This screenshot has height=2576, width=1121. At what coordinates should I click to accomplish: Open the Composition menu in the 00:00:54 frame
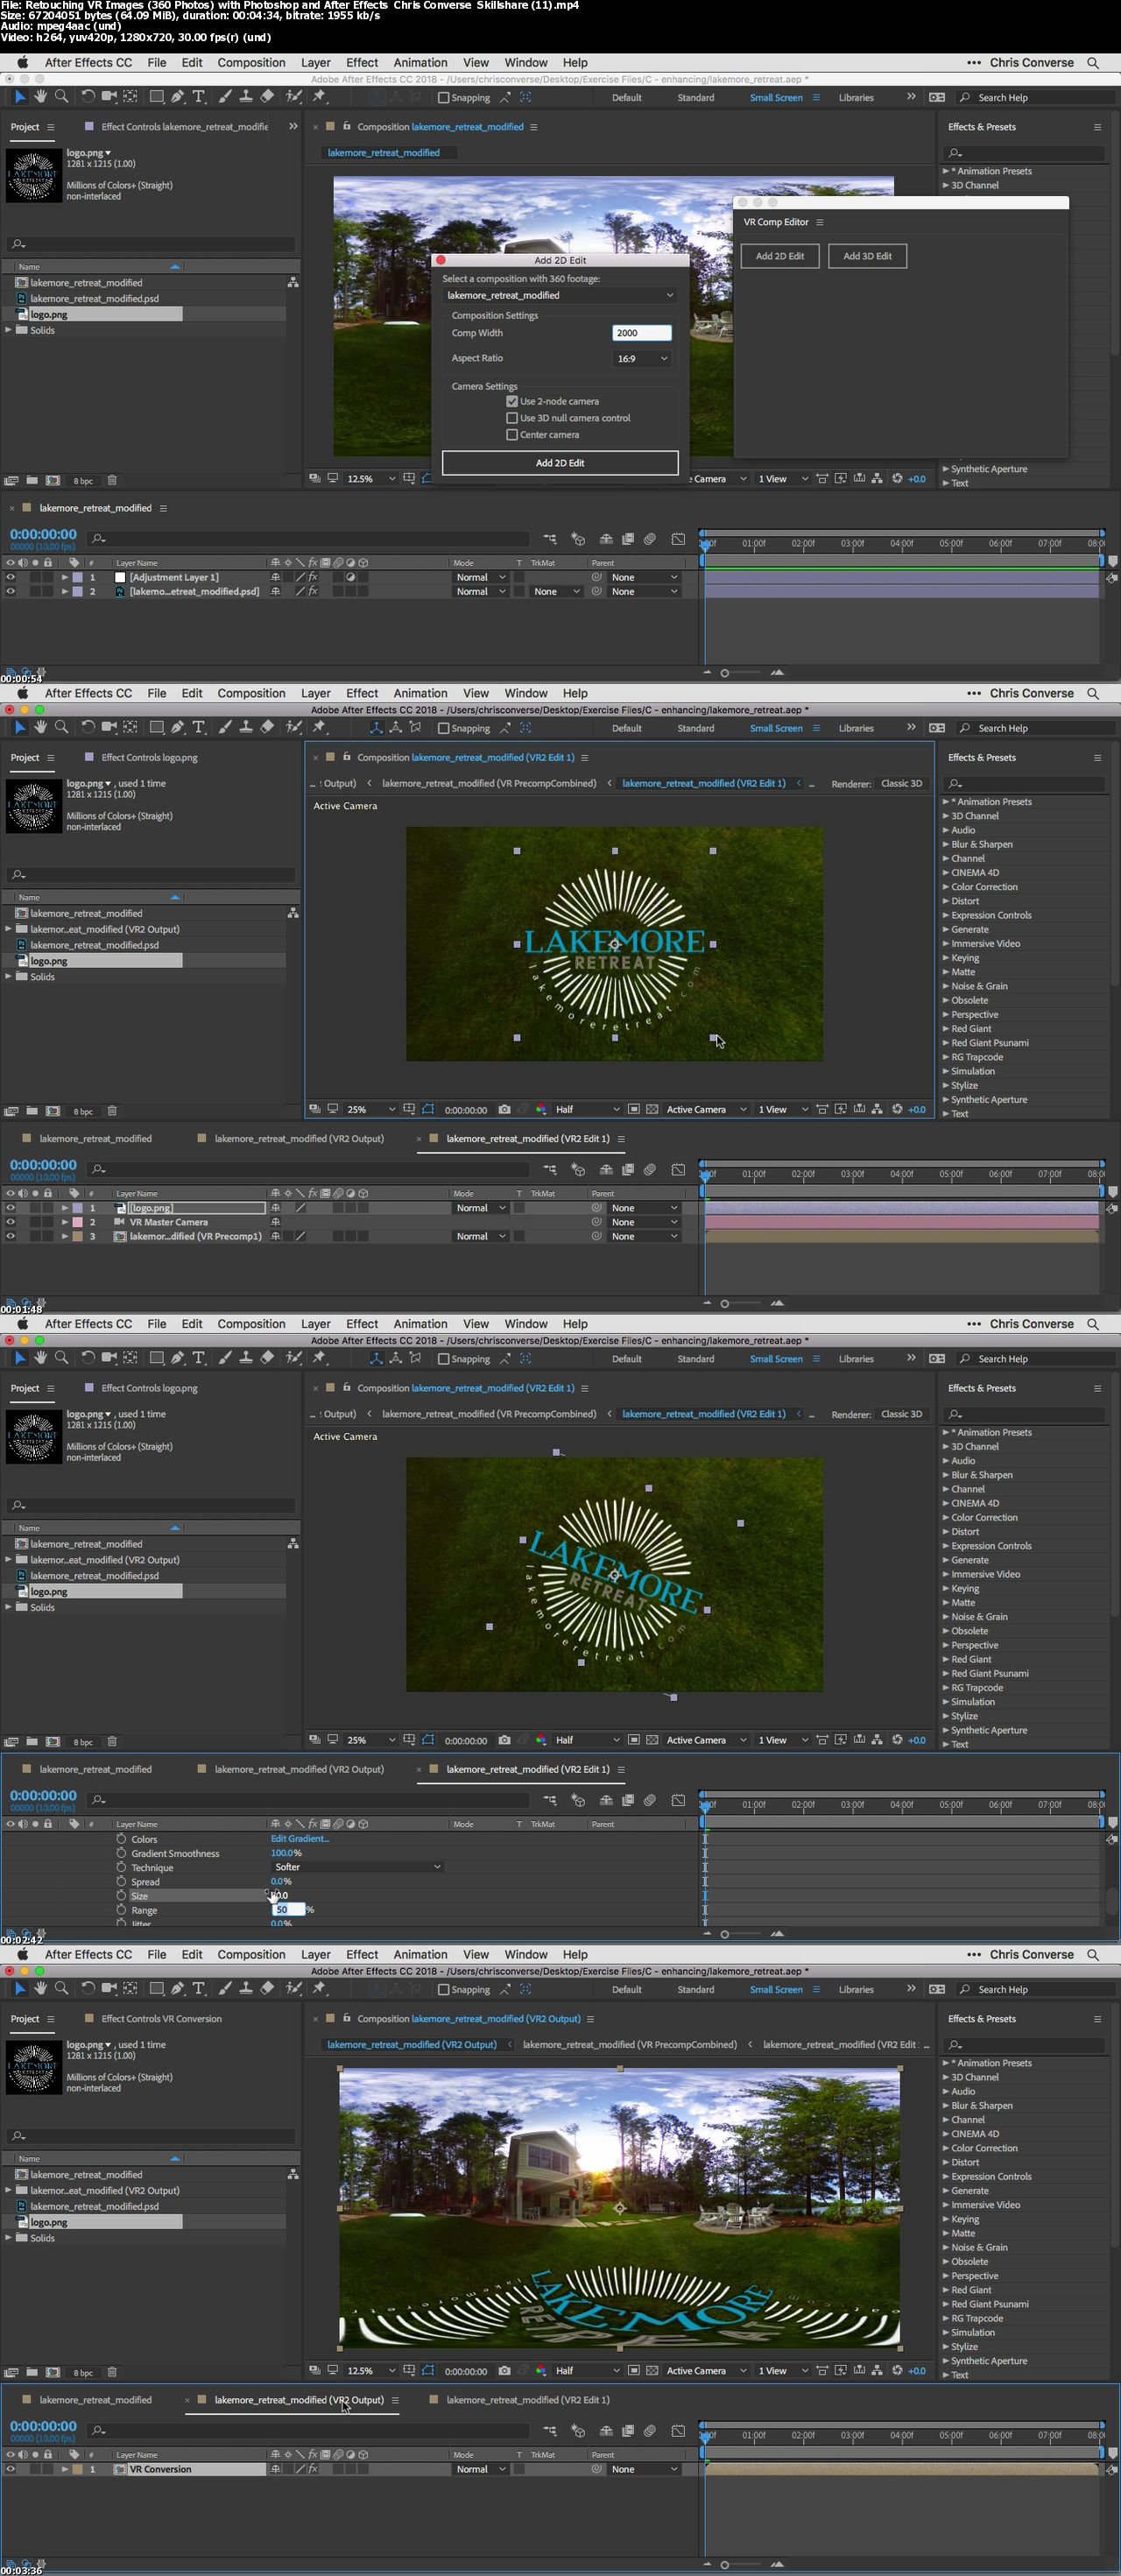[x=251, y=62]
